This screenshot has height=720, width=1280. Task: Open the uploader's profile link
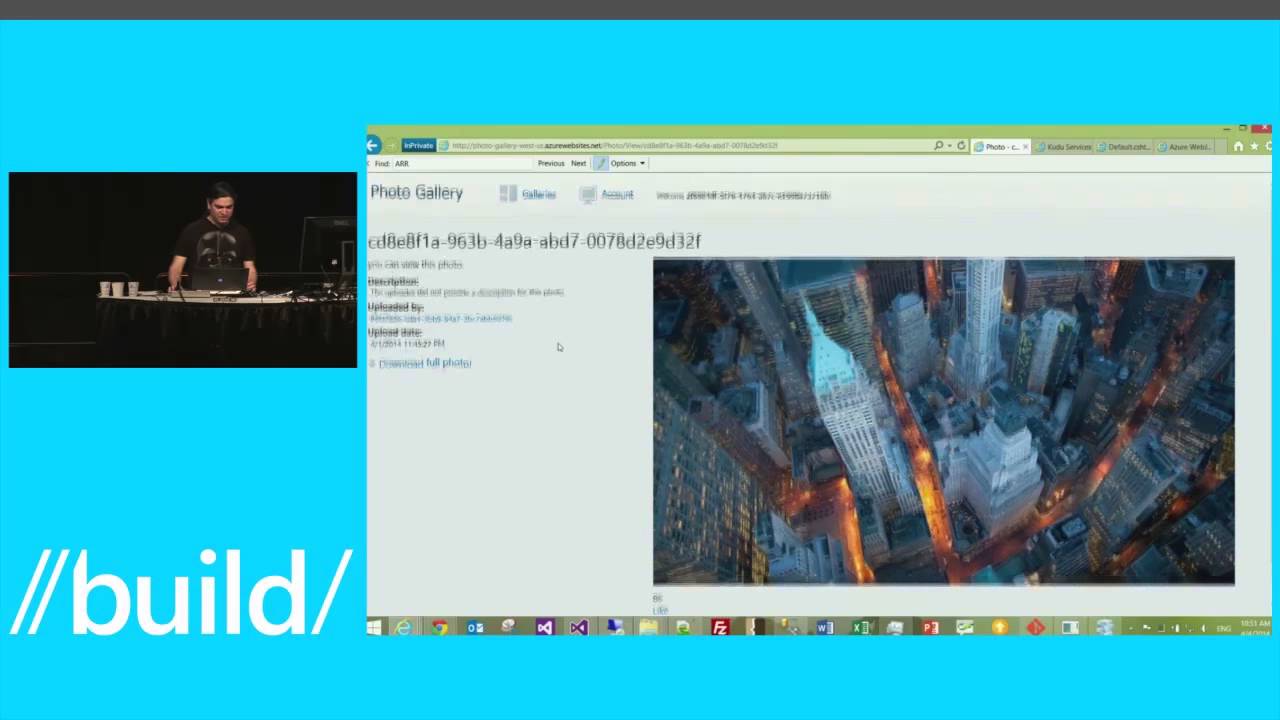(440, 318)
